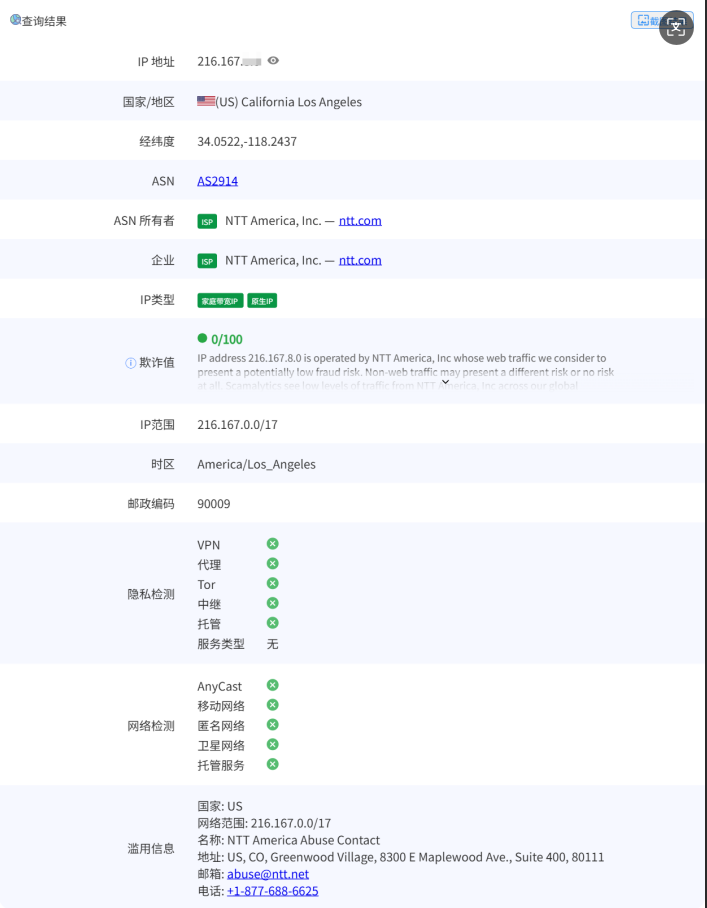The height and width of the screenshot is (908, 707).
Task: Reveal the hidden IP address with the eye icon
Action: pos(273,61)
